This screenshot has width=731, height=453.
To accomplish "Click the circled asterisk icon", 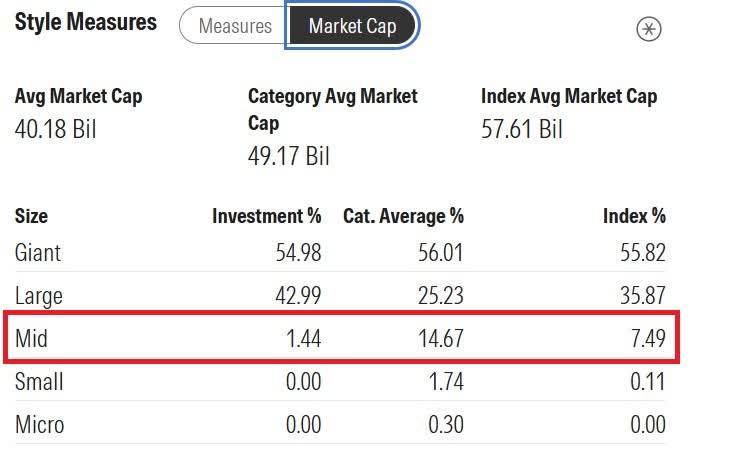I will pyautogui.click(x=649, y=28).
